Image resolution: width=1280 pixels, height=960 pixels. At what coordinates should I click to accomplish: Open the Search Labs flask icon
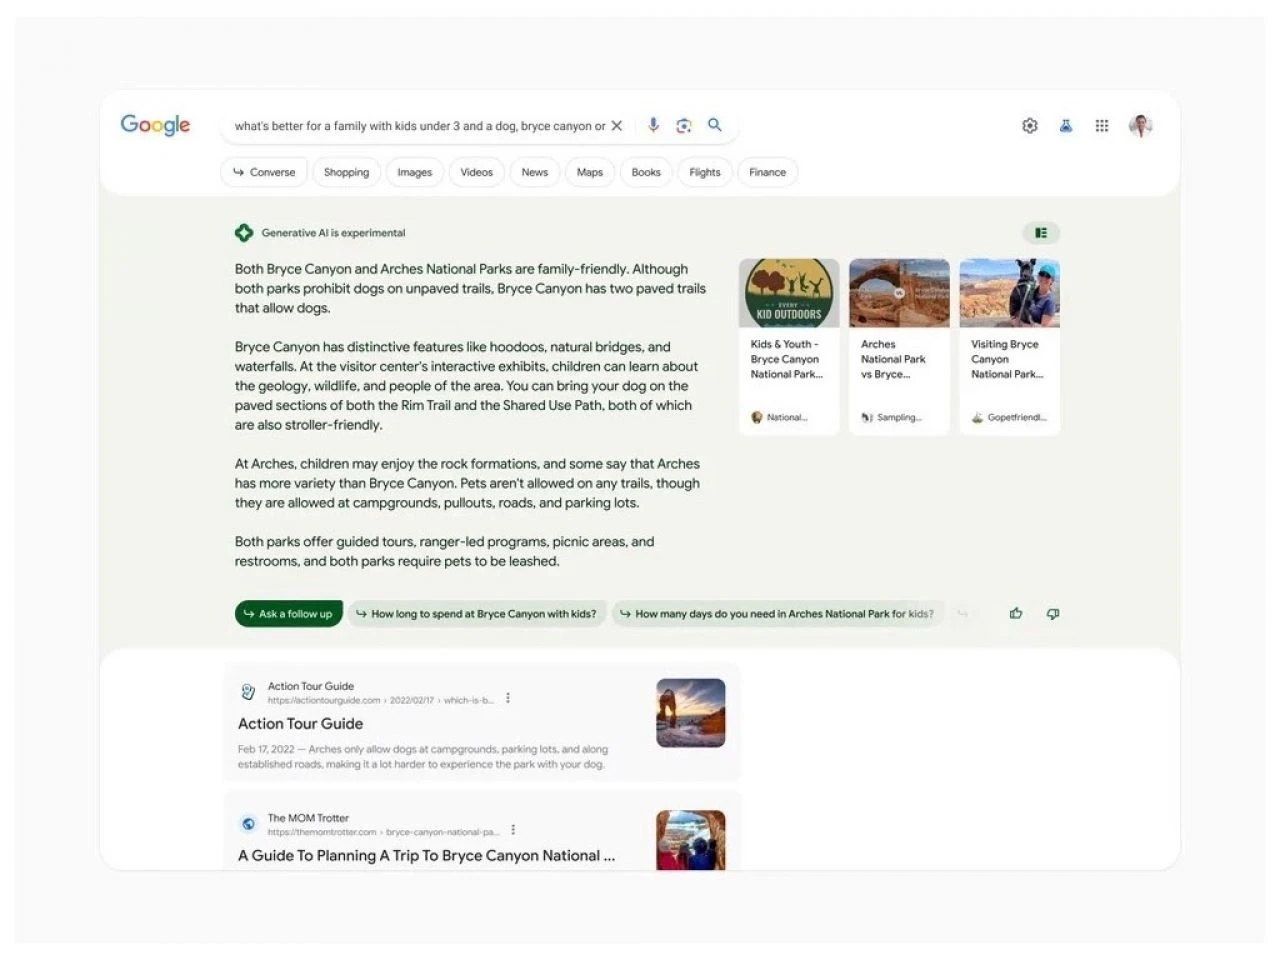pyautogui.click(x=1066, y=125)
